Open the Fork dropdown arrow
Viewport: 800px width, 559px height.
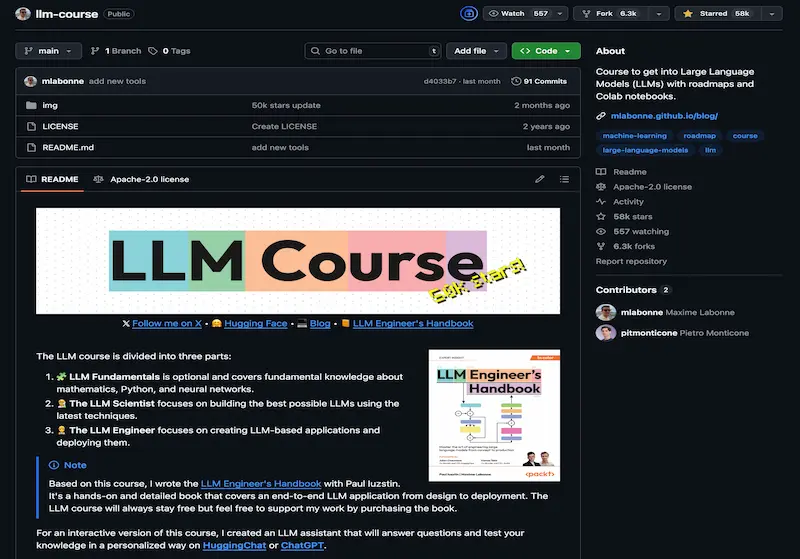pos(659,14)
